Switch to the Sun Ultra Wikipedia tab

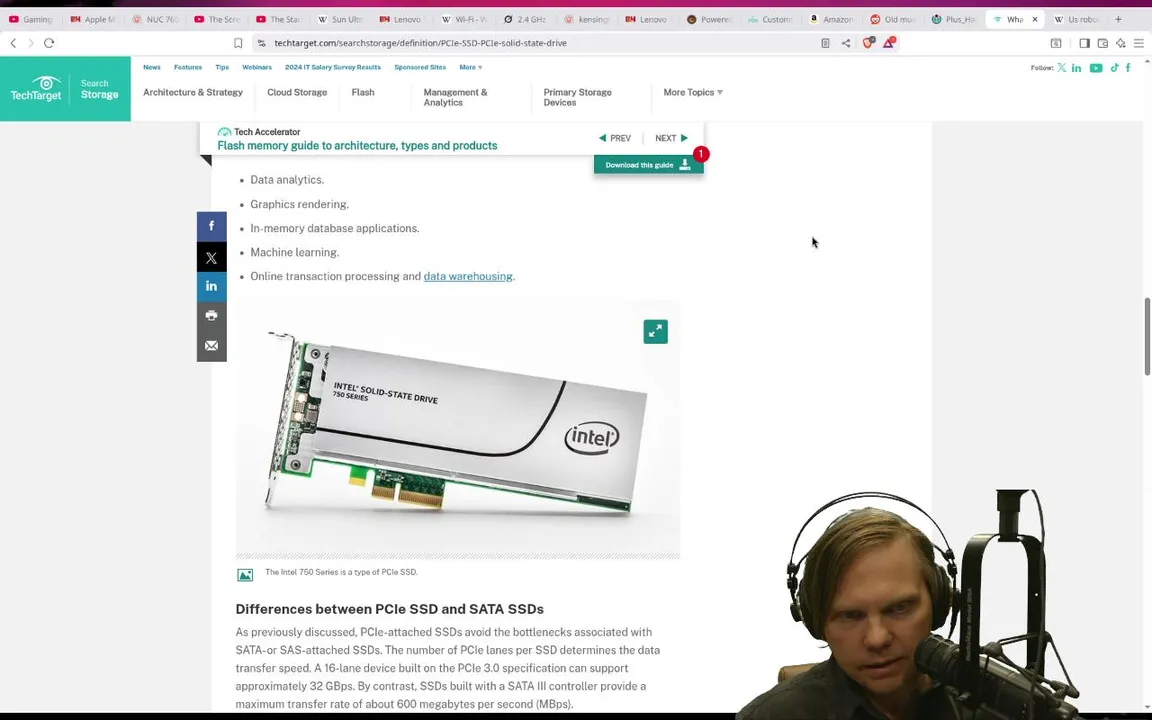[x=340, y=19]
